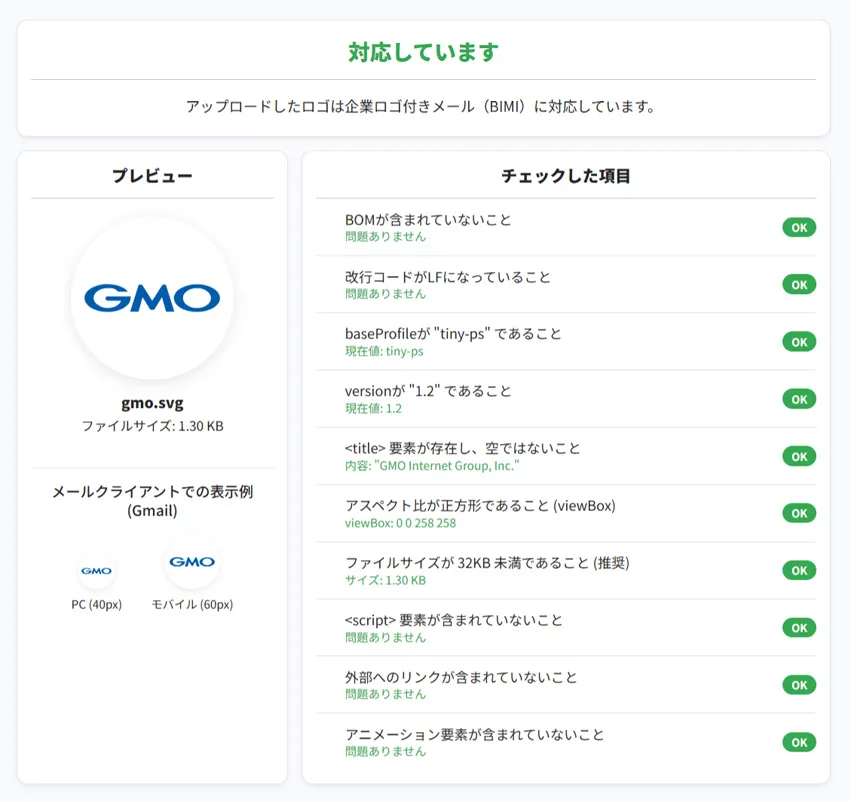850x801 pixels.
Task: Click the viewBox: 0 0 258 258 value
Action: pyautogui.click(x=401, y=523)
